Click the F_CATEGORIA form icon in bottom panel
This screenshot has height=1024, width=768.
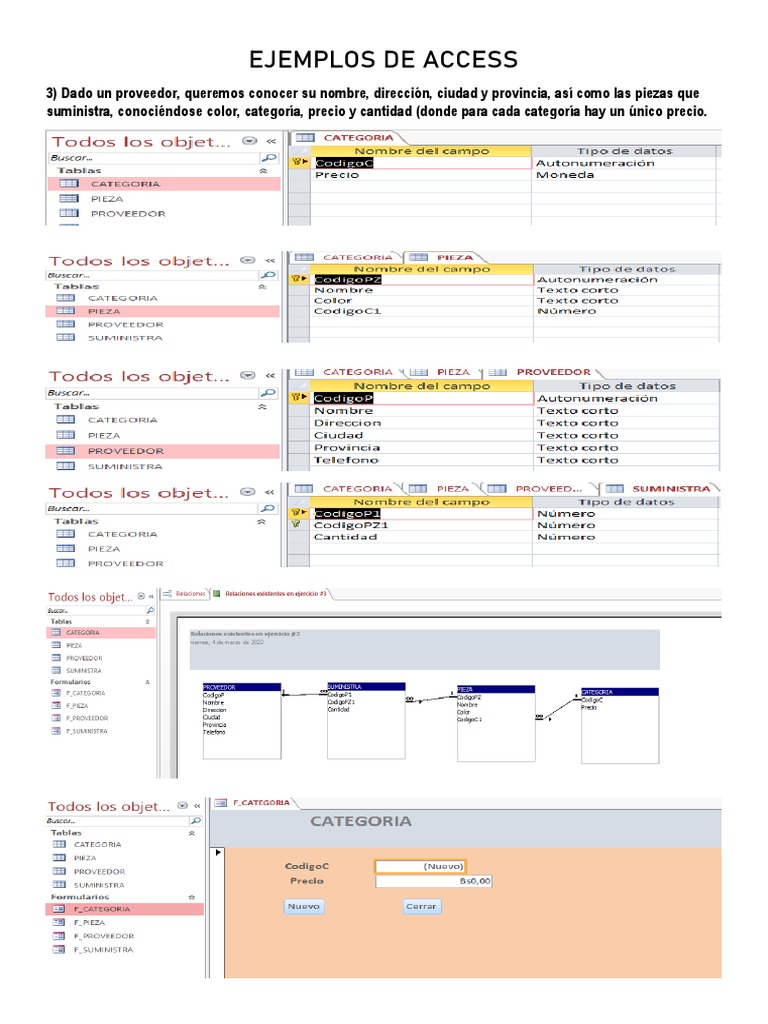coord(58,909)
